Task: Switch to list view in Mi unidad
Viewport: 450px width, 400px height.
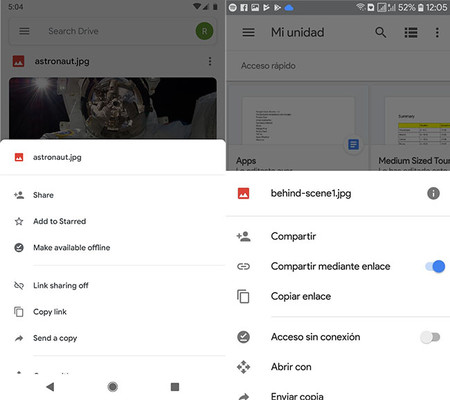Action: click(x=411, y=32)
